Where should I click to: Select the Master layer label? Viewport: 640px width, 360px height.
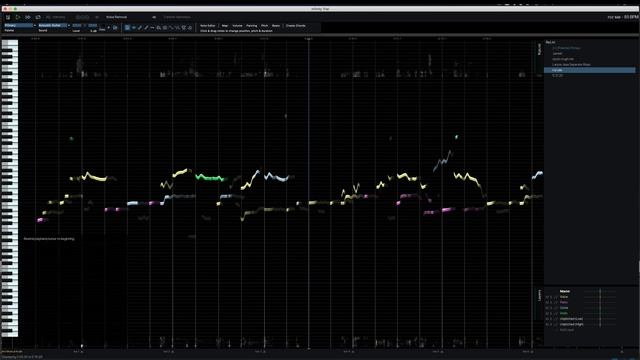(x=565, y=291)
